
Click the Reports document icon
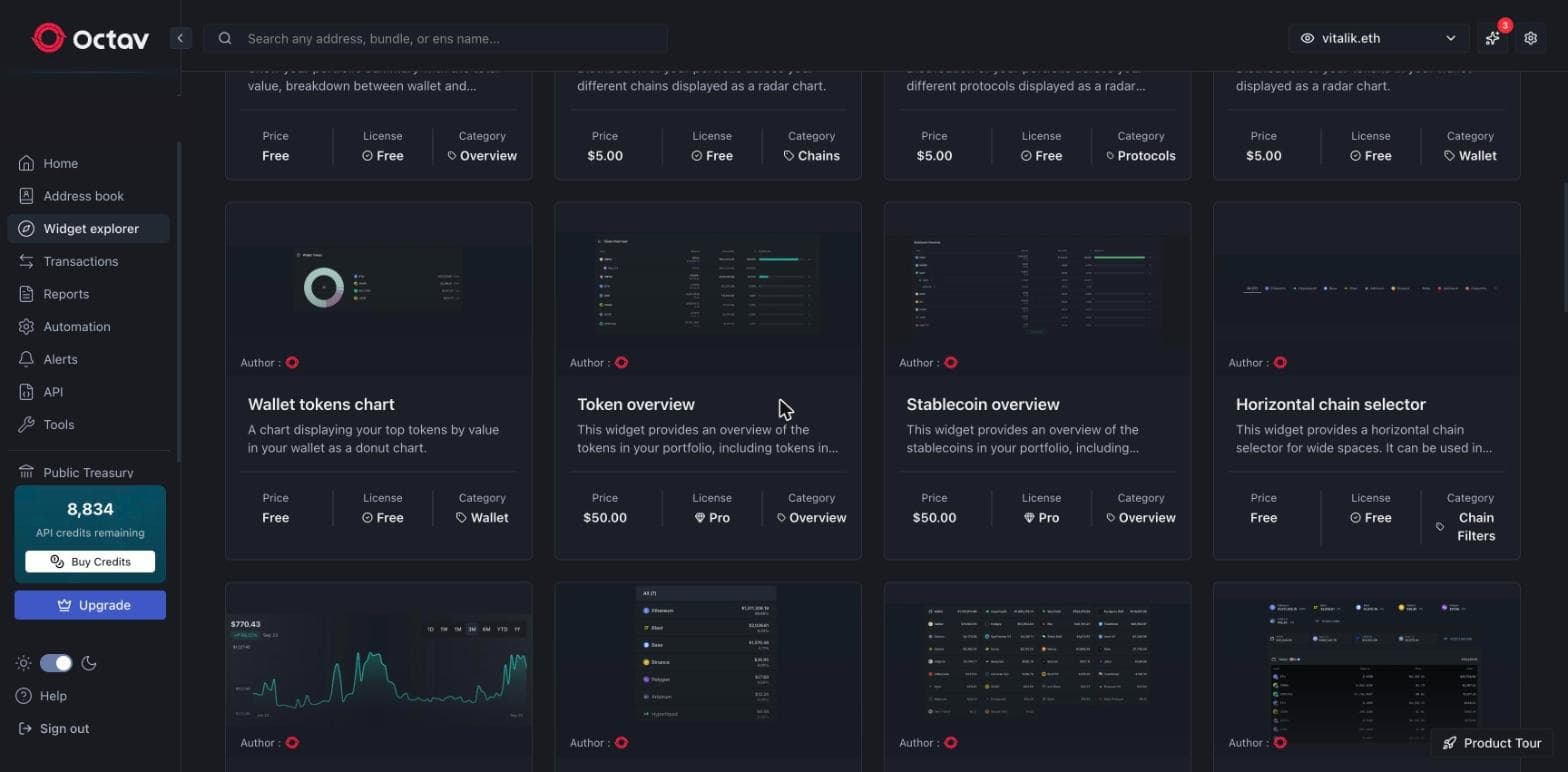point(26,294)
